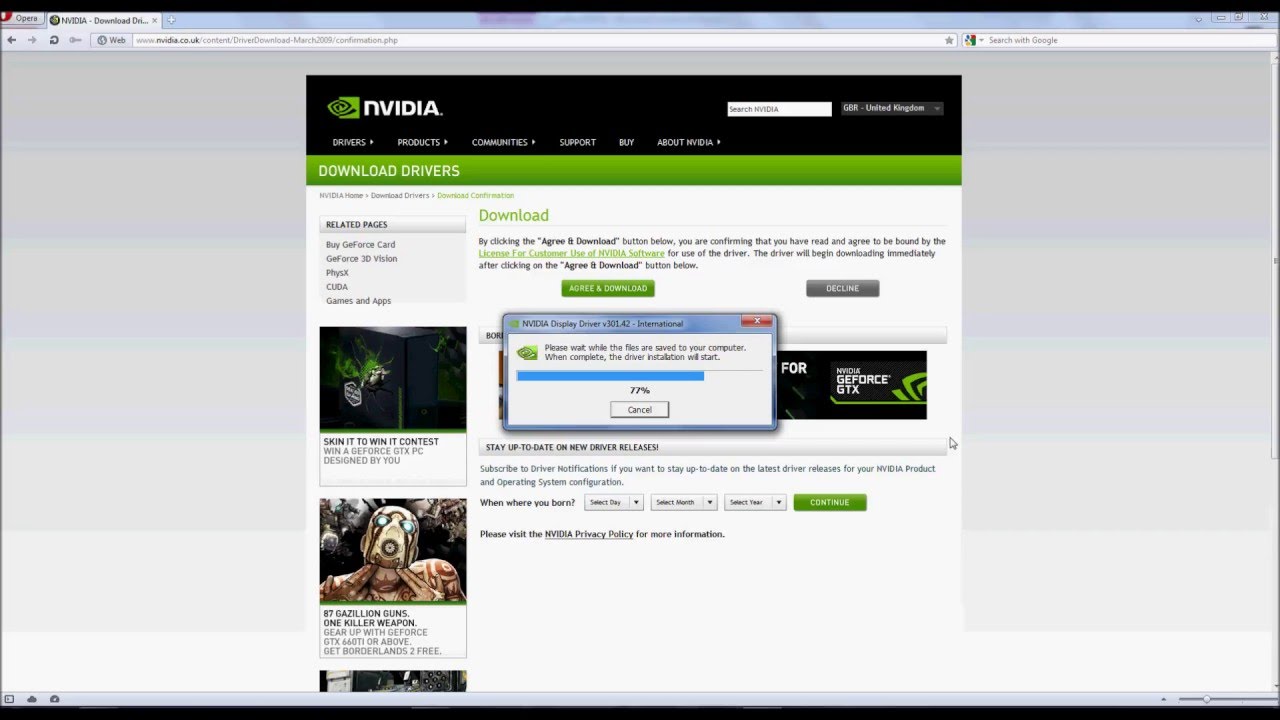This screenshot has width=1280, height=720.
Task: Click the DECLINE button
Action: point(842,288)
